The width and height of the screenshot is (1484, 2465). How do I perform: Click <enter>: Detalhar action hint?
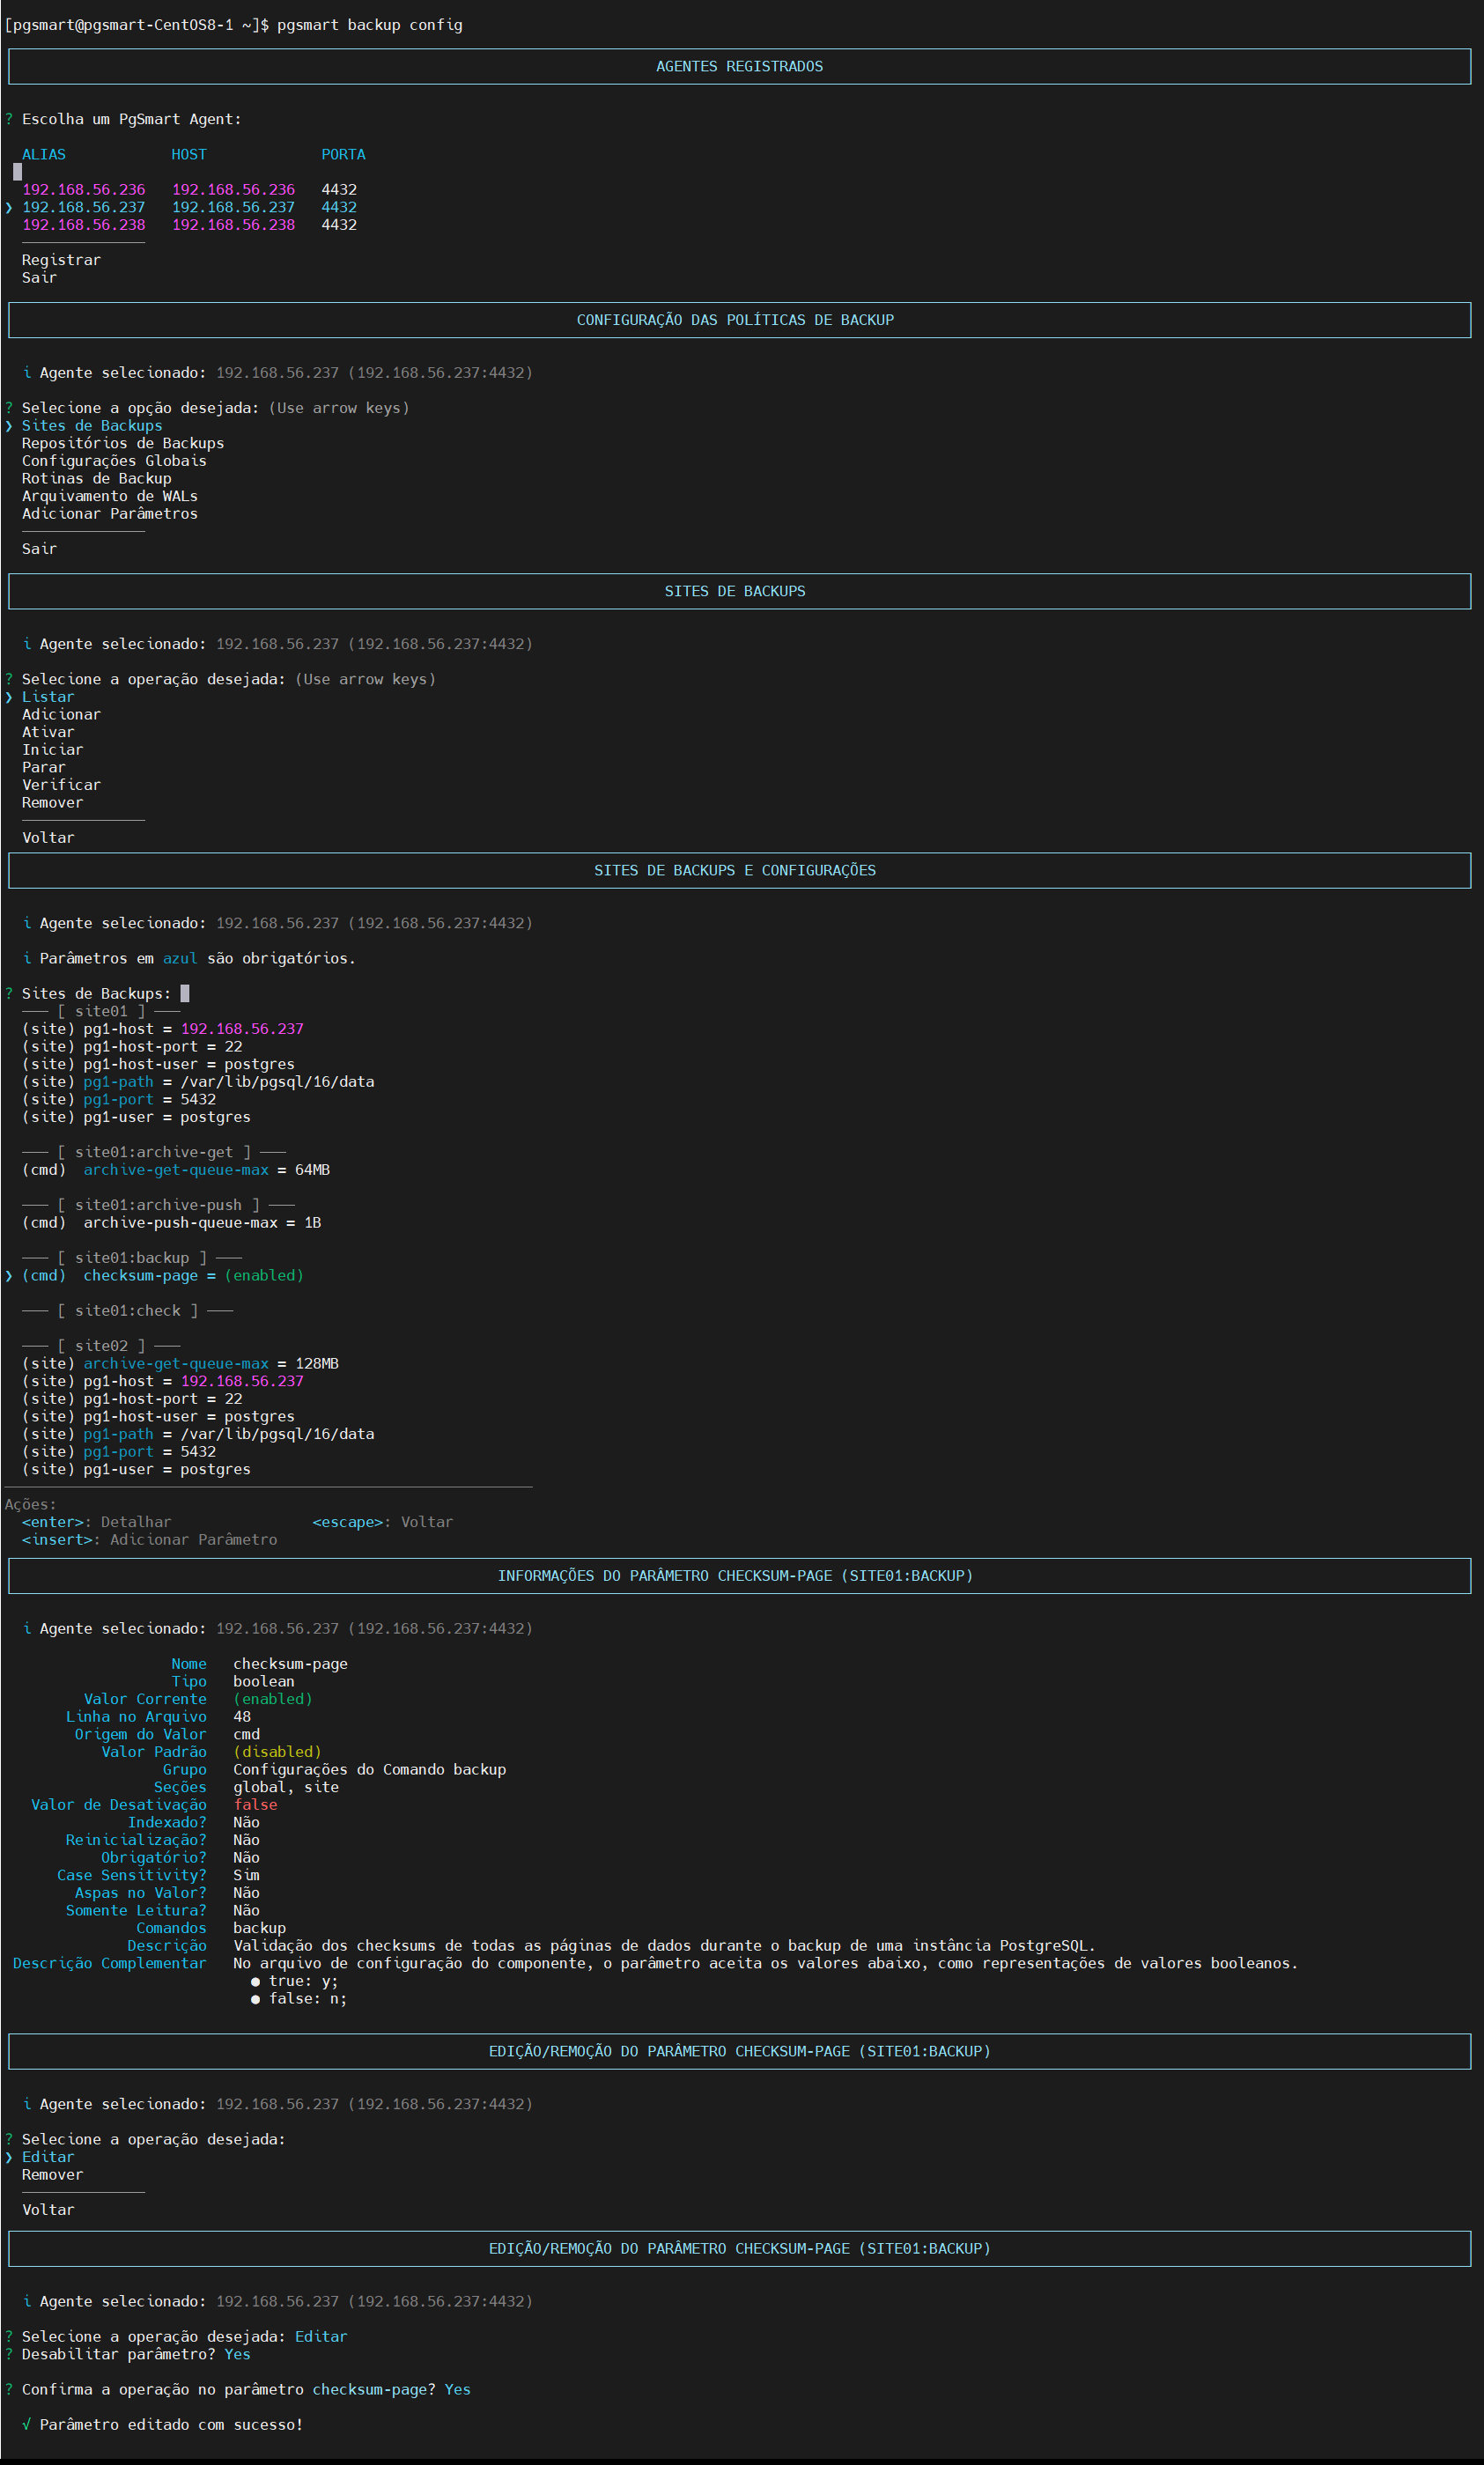tap(97, 1522)
